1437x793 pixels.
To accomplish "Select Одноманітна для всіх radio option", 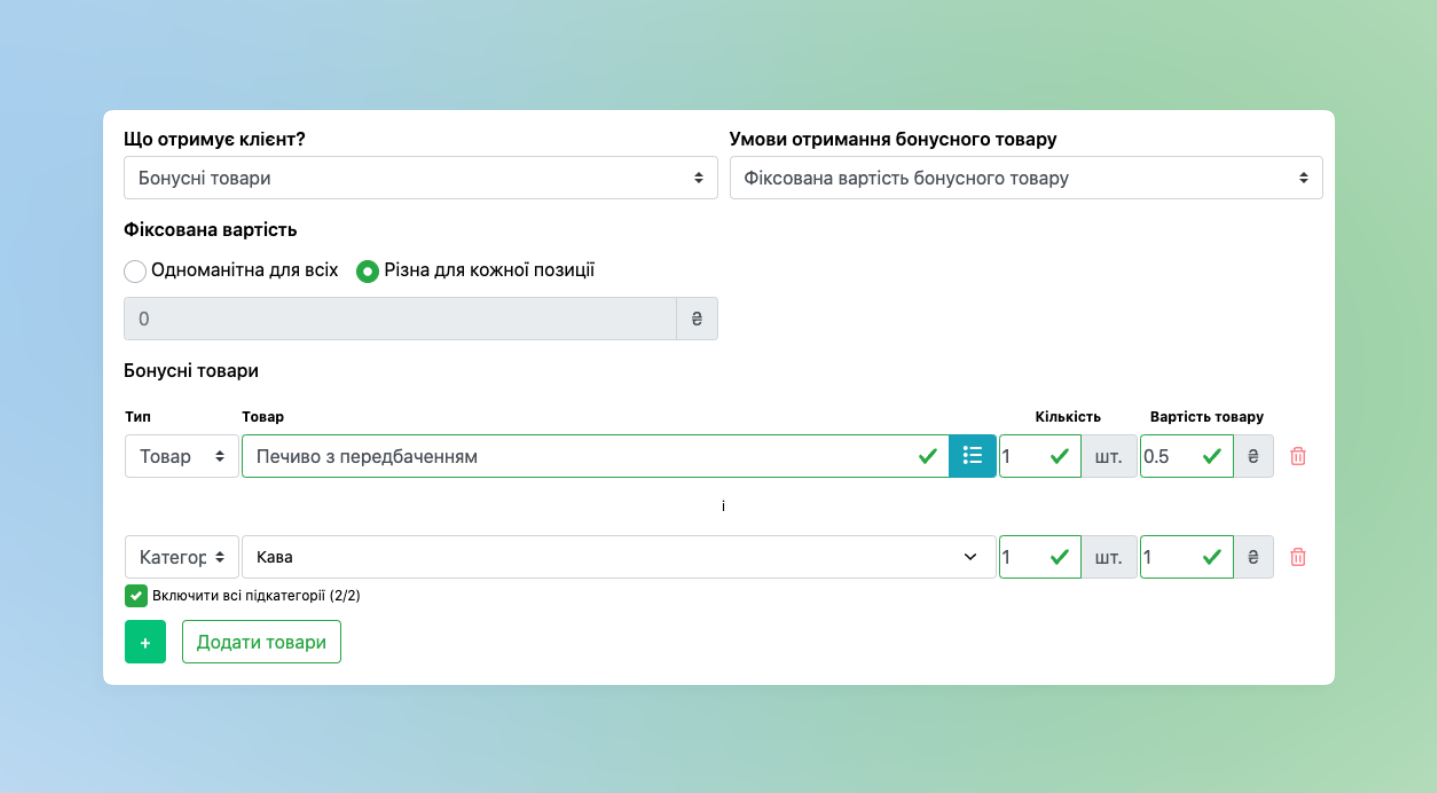I will [x=135, y=271].
